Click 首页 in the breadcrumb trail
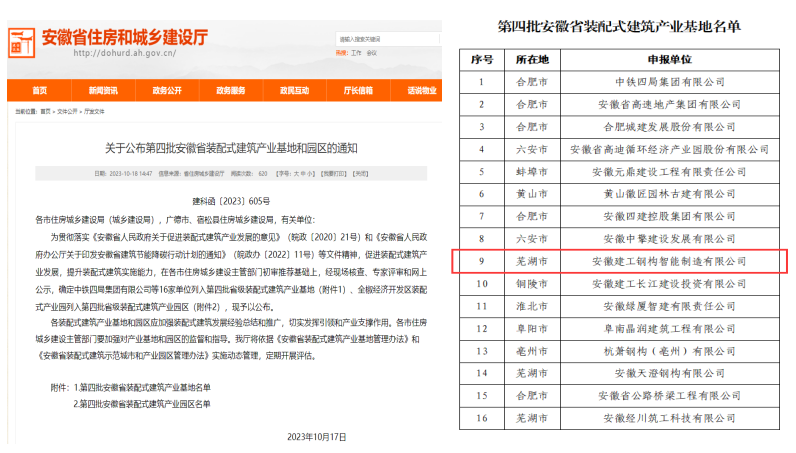 (x=45, y=112)
